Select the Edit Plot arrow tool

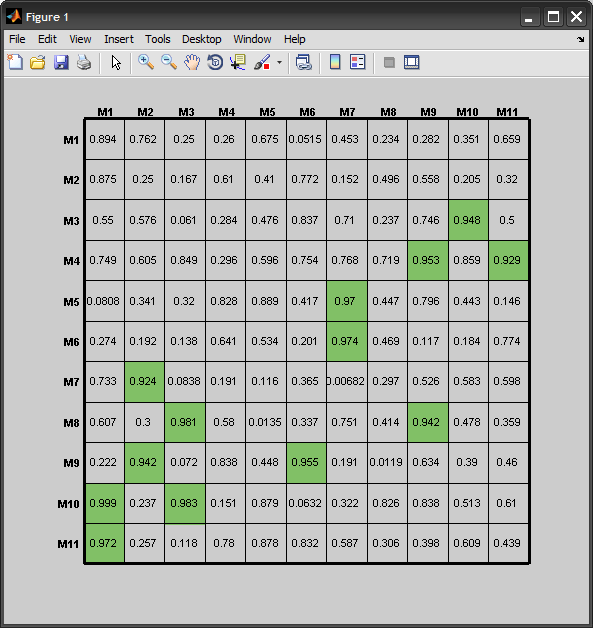point(116,62)
